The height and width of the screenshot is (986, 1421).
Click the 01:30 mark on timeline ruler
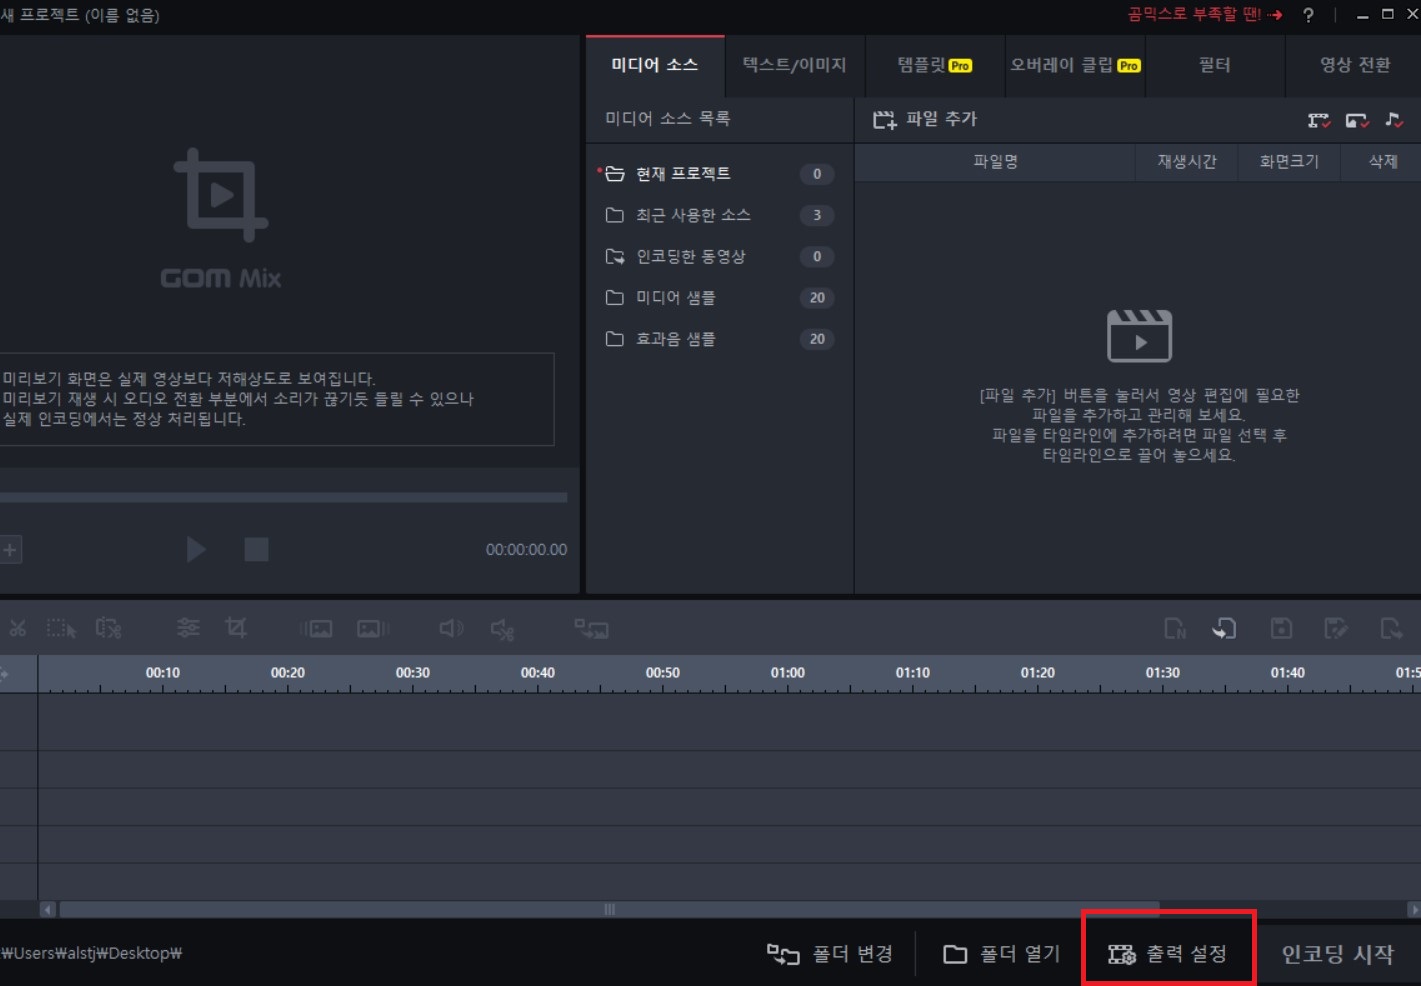click(x=1162, y=673)
